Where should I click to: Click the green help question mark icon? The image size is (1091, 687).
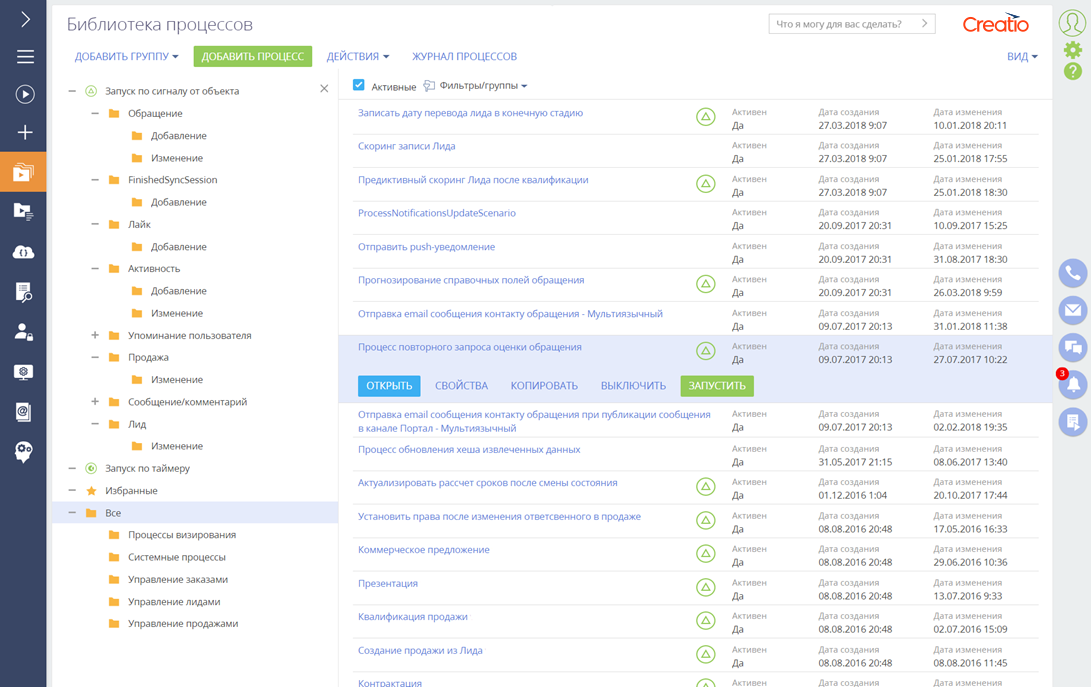[1072, 72]
